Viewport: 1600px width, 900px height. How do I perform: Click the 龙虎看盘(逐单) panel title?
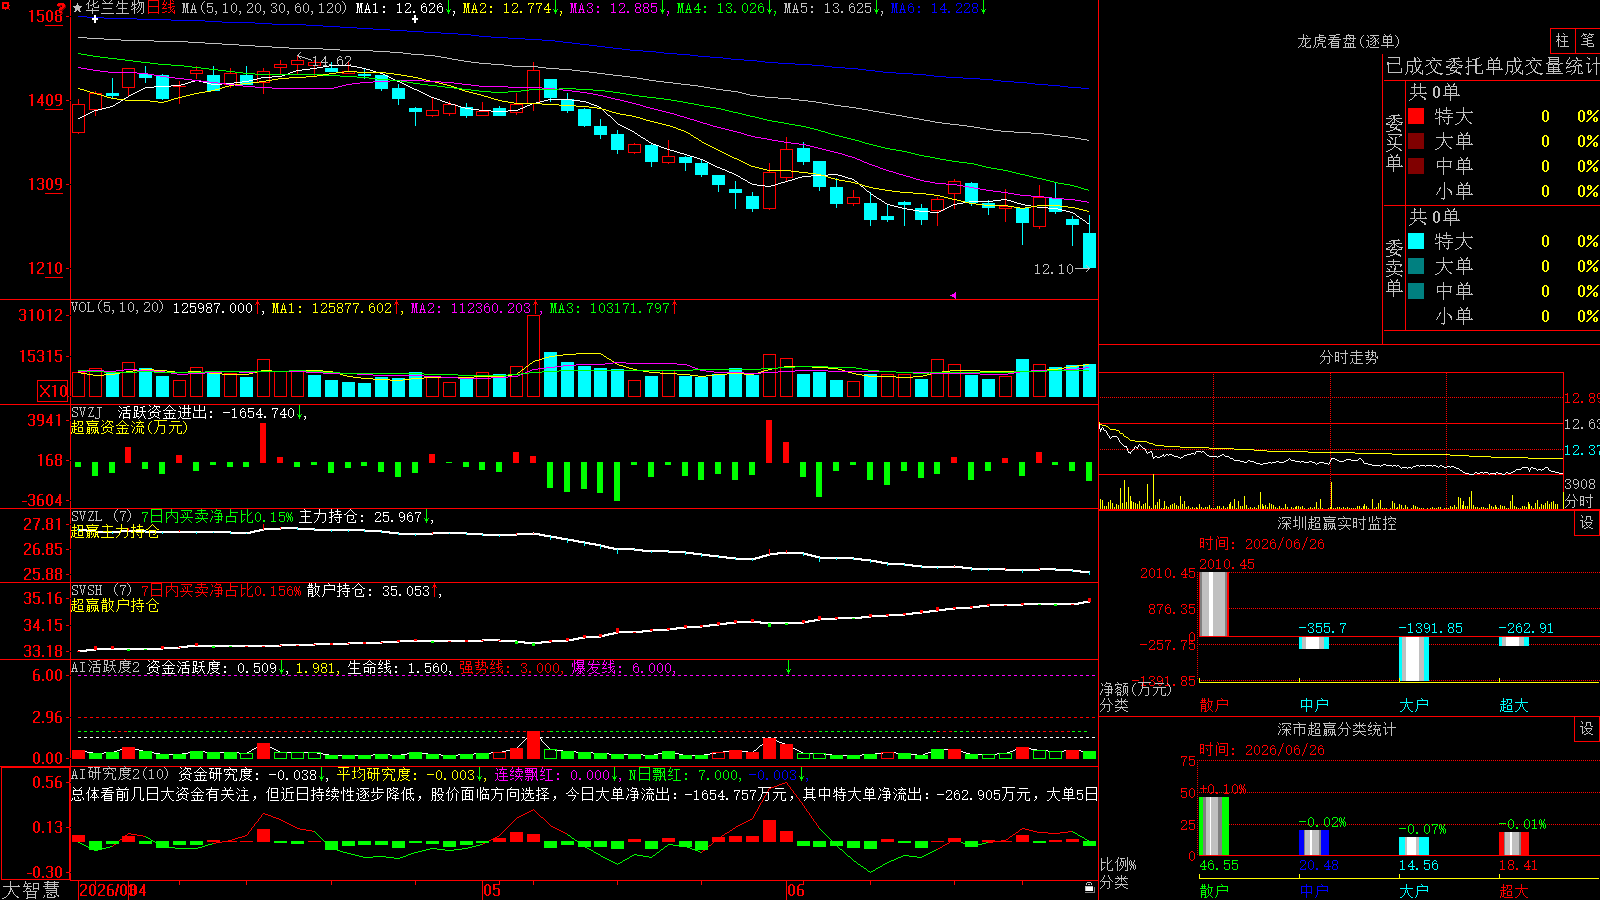pos(1348,41)
